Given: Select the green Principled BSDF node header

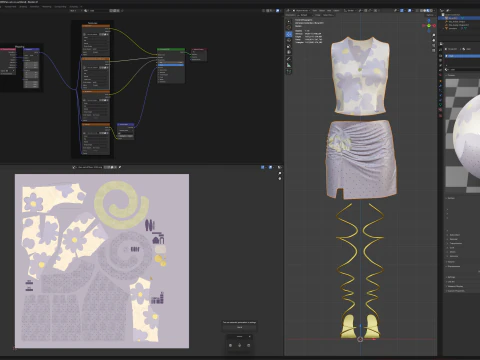Looking at the screenshot, I should point(171,50).
